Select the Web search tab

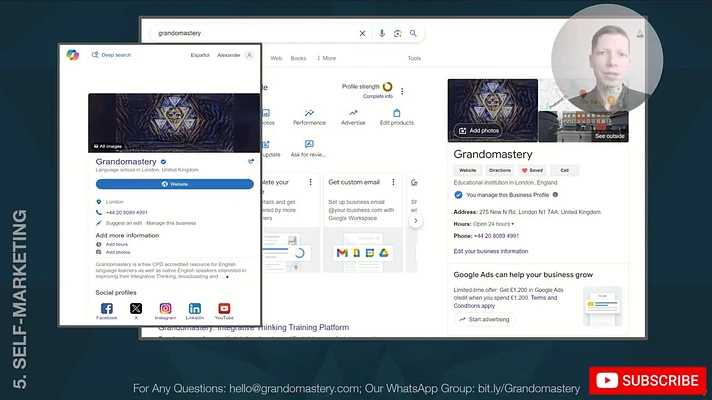coord(276,58)
